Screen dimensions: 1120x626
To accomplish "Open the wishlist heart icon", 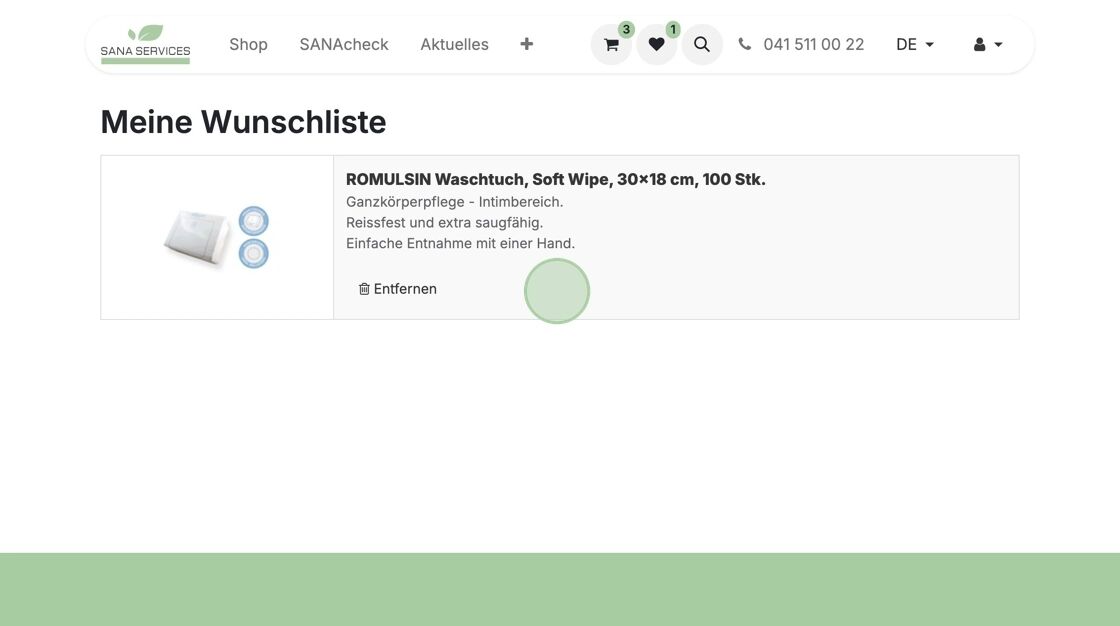I will tap(656, 45).
